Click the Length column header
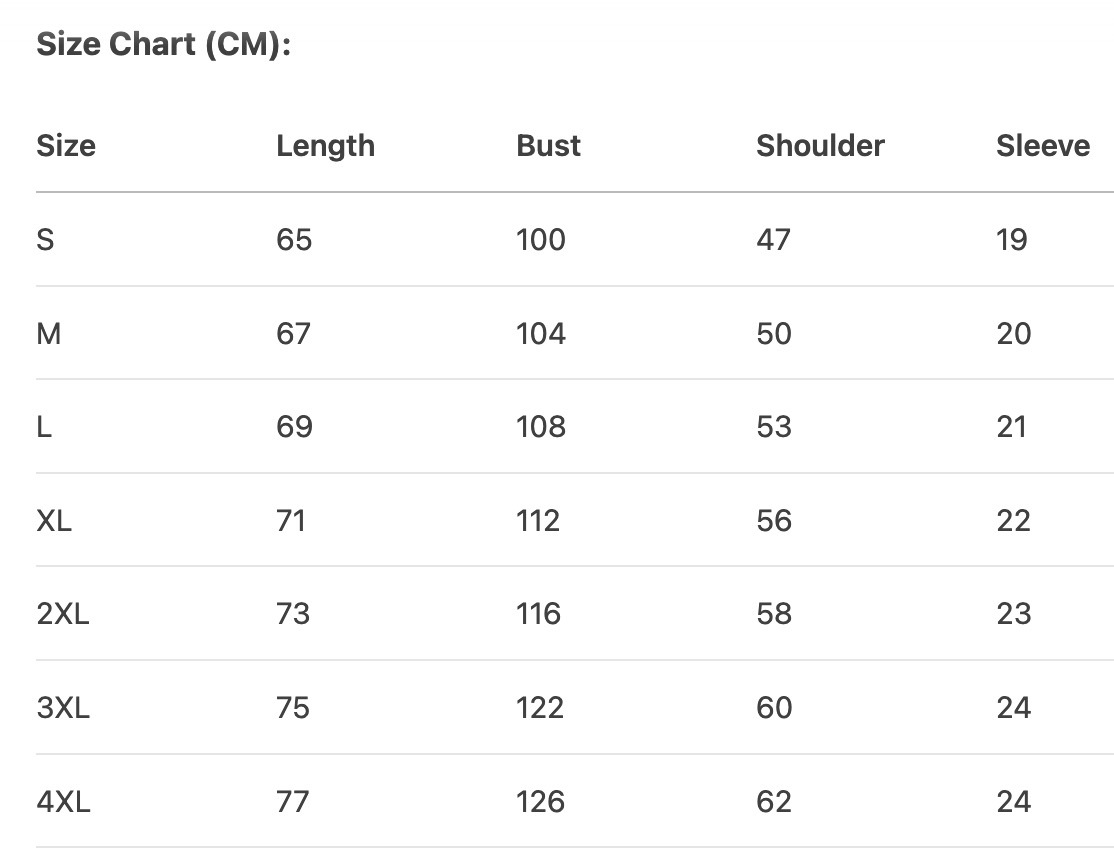 pyautogui.click(x=325, y=146)
